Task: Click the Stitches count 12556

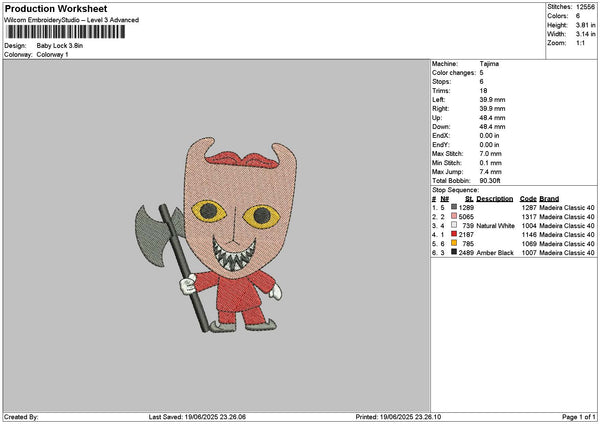Action: click(585, 7)
